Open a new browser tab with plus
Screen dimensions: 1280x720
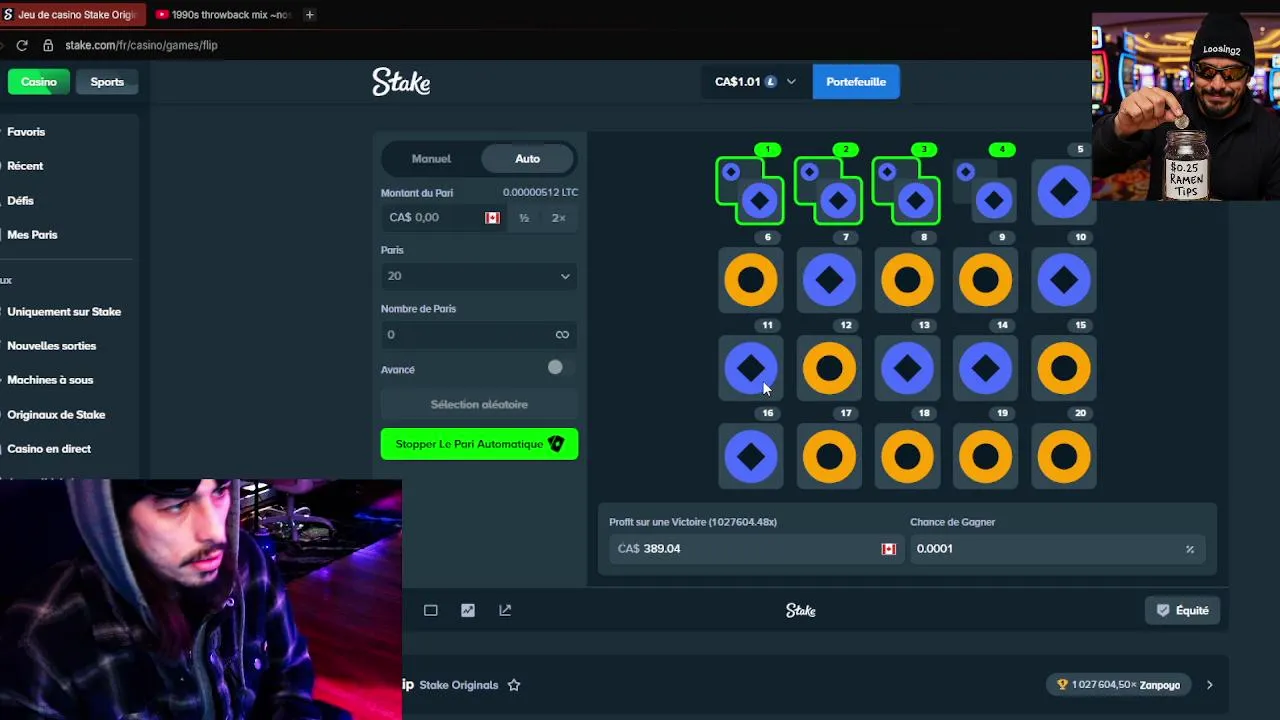309,15
